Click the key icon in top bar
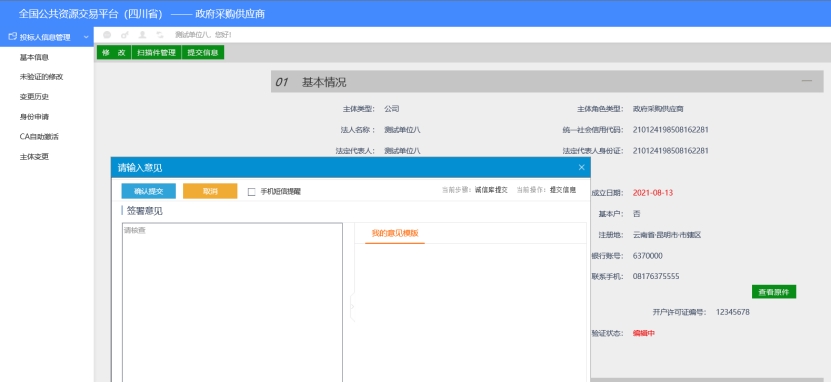 pyautogui.click(x=125, y=35)
